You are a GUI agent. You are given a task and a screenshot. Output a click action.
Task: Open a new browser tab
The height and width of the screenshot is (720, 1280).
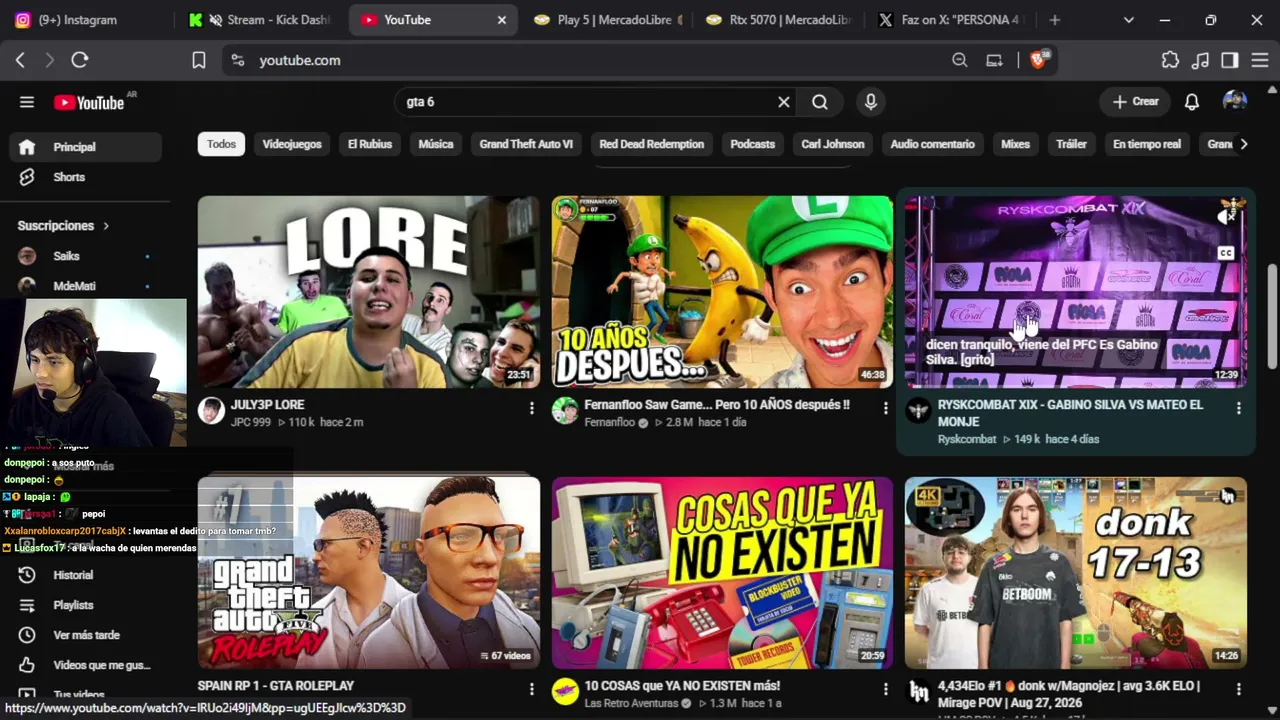(x=1054, y=20)
